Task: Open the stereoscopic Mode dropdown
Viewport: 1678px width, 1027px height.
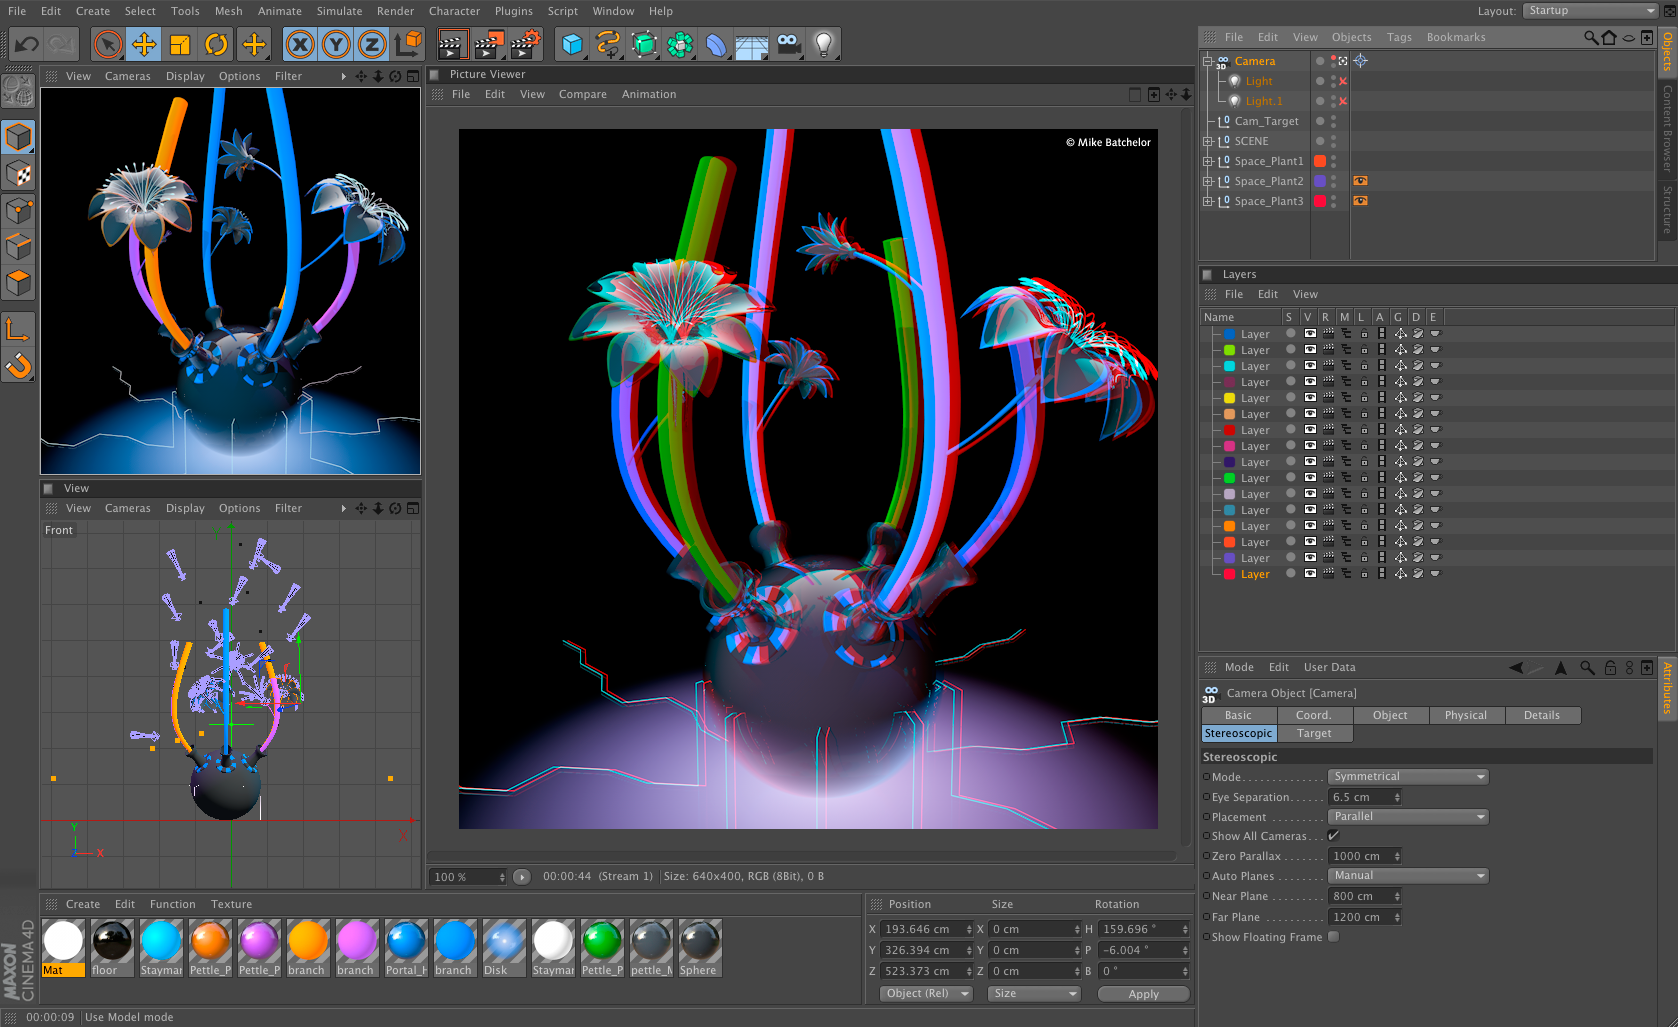Action: (x=1408, y=777)
